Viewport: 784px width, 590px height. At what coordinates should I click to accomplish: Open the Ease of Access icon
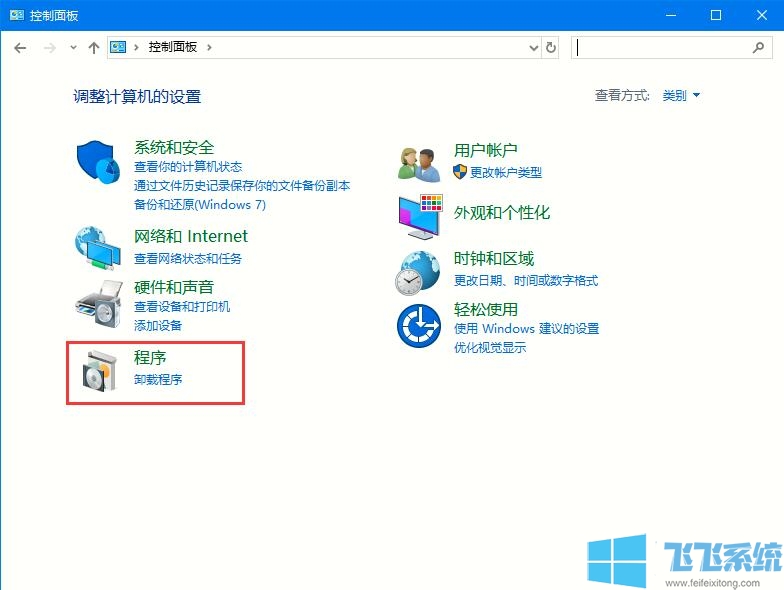point(418,325)
